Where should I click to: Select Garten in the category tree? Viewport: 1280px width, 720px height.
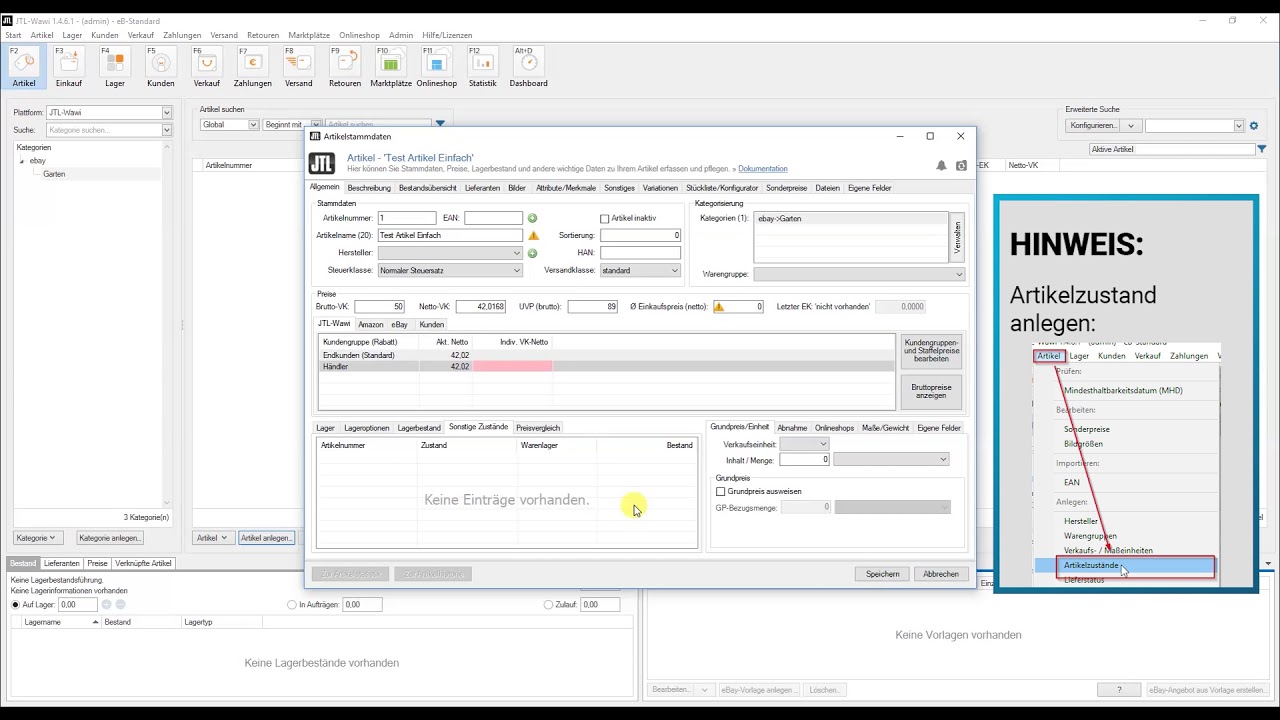pyautogui.click(x=54, y=174)
